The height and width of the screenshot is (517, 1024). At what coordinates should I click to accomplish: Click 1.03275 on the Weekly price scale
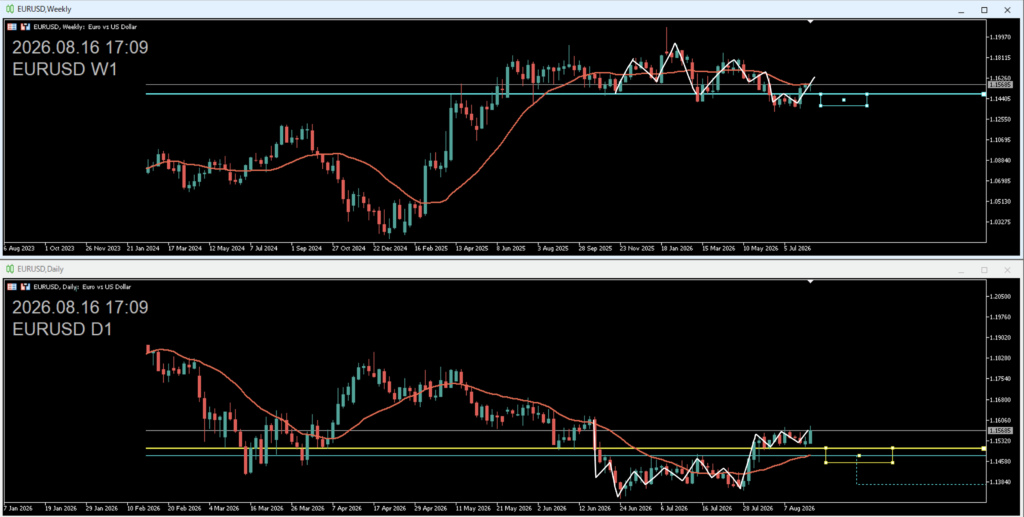(1001, 222)
